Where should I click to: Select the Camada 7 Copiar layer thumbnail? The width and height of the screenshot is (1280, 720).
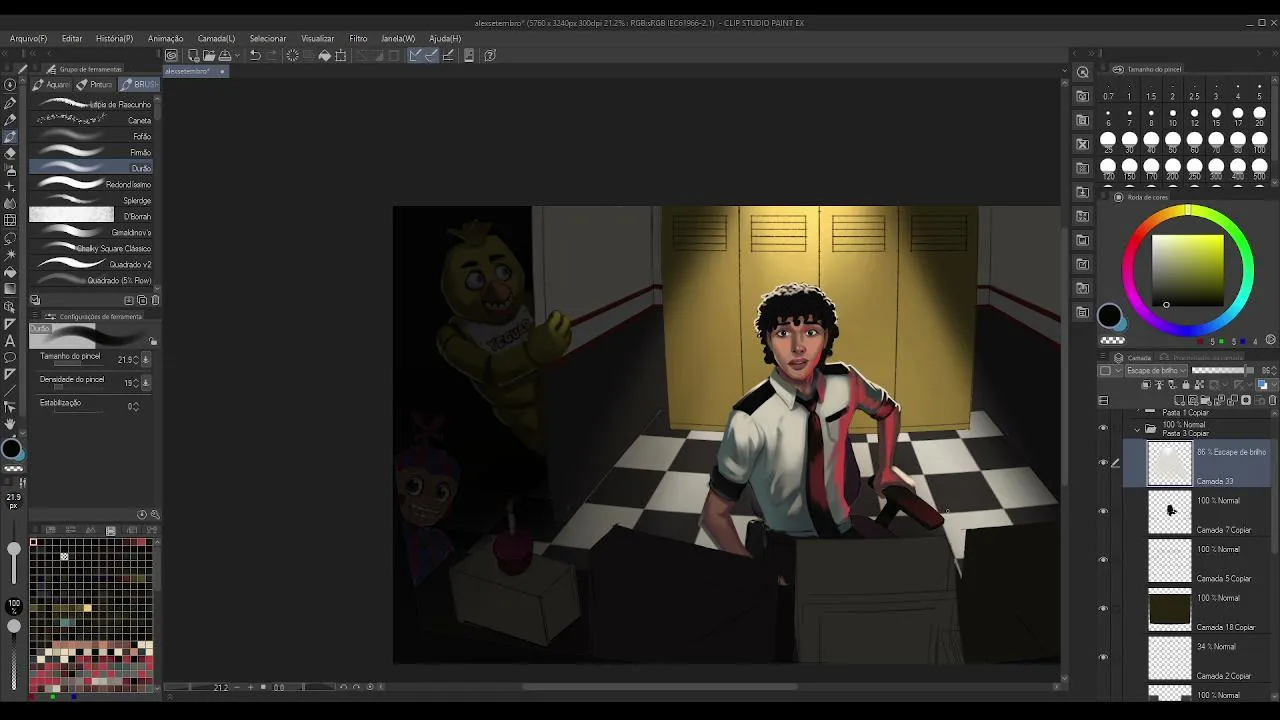1169,511
